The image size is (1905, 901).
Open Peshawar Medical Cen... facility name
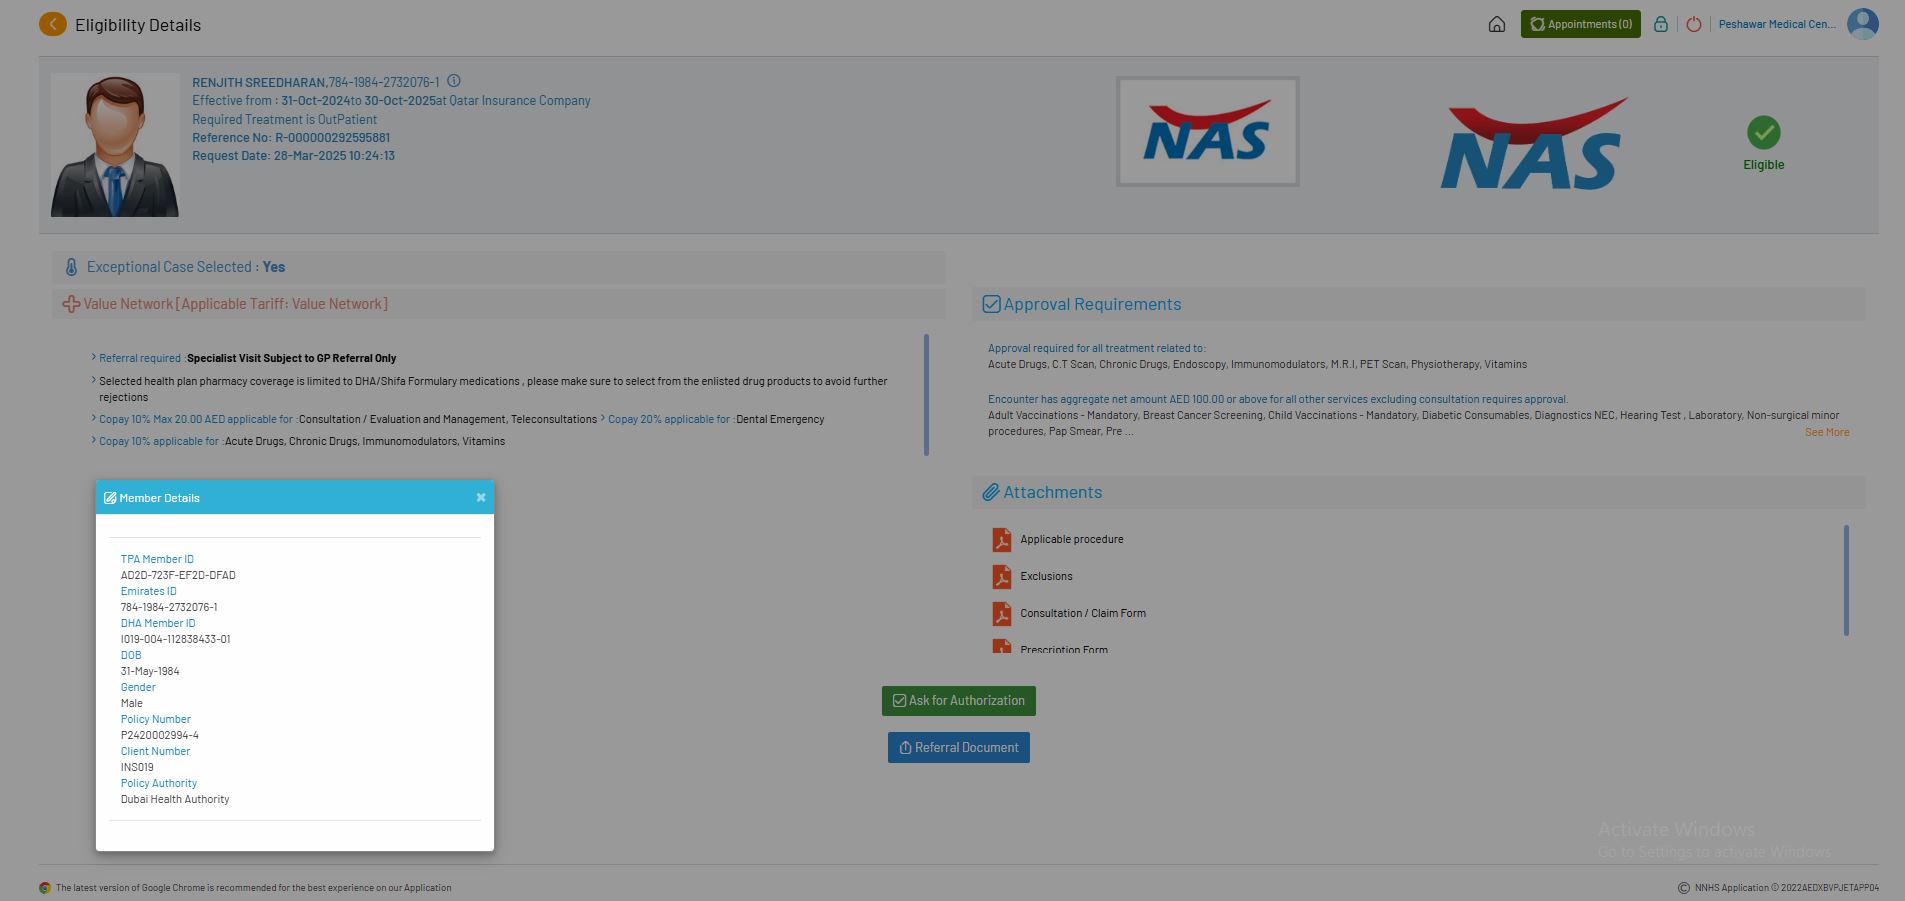[1776, 24]
